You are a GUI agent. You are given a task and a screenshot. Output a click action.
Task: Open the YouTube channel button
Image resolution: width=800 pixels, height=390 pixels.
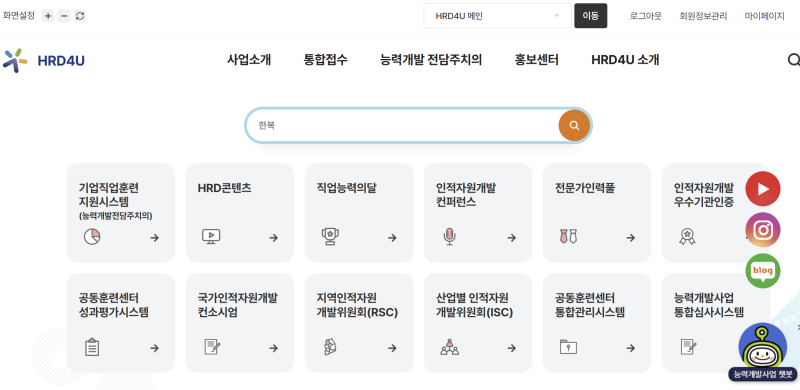click(763, 189)
